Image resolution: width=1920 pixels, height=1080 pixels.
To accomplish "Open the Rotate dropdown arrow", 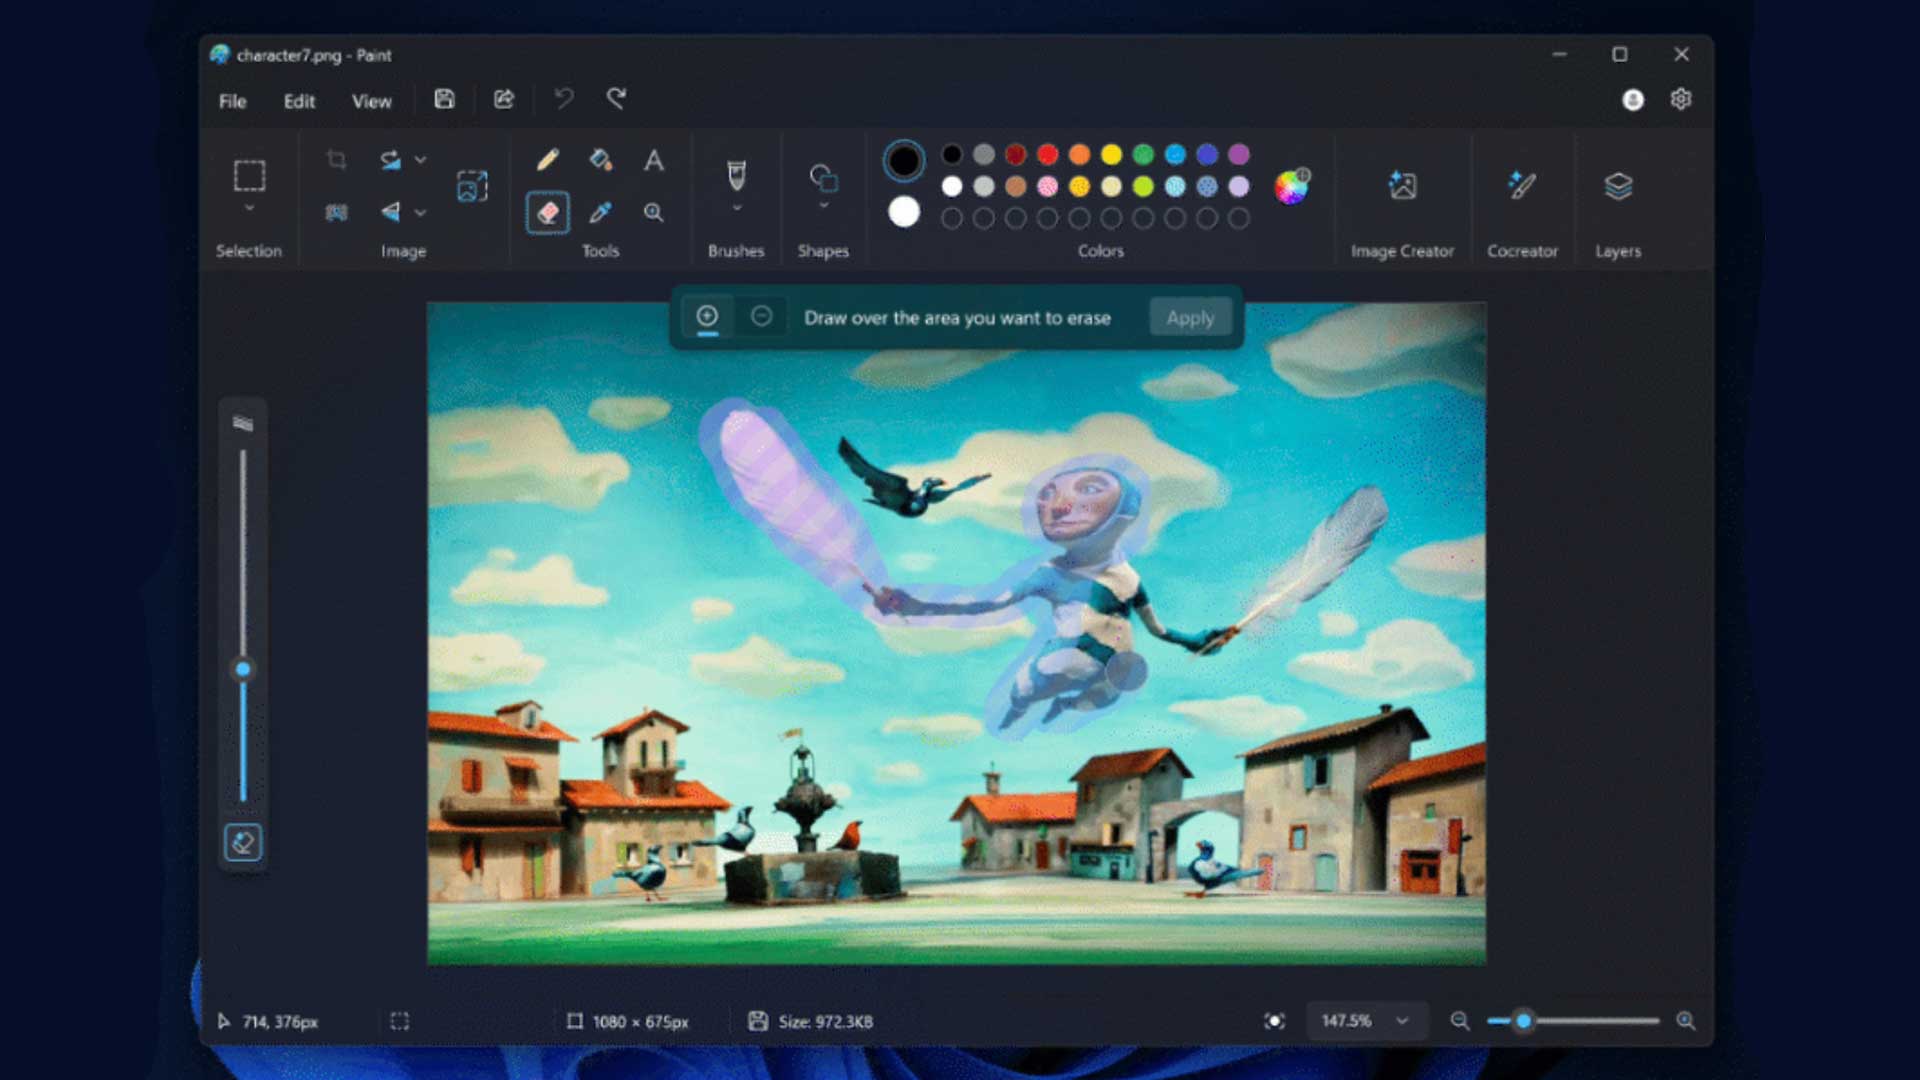I will tap(421, 160).
